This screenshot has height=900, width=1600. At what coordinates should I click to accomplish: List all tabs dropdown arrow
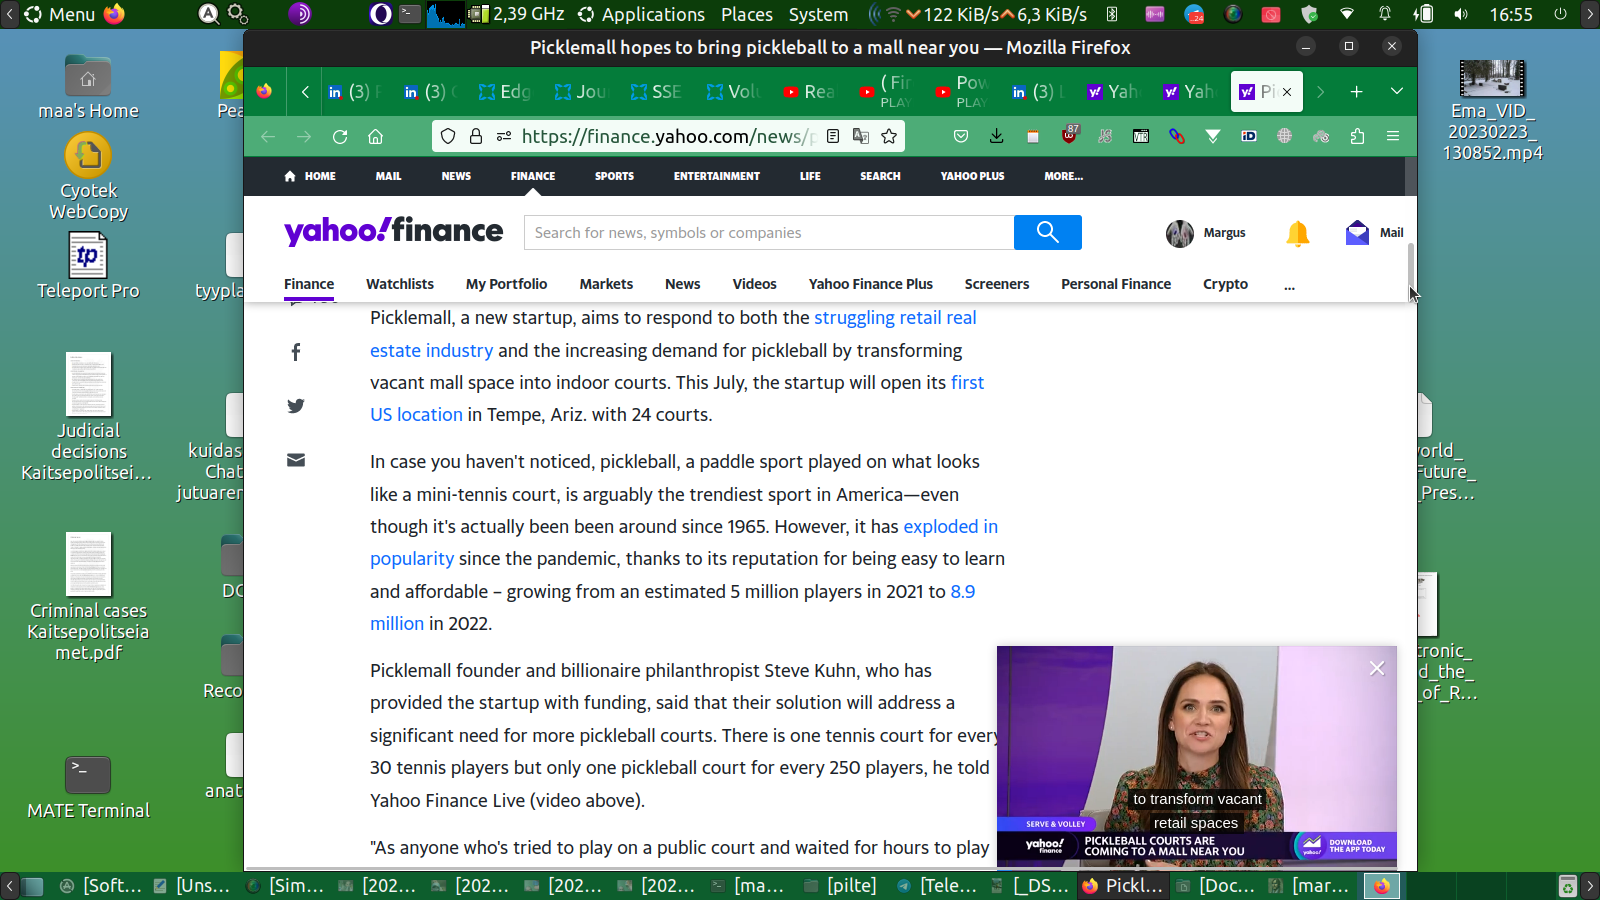click(1397, 92)
